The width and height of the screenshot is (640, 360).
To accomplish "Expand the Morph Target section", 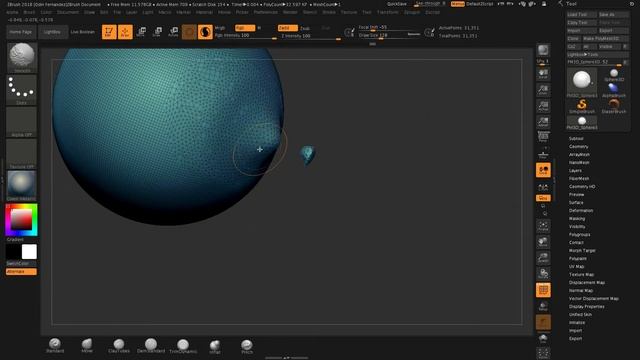I will [x=582, y=251].
